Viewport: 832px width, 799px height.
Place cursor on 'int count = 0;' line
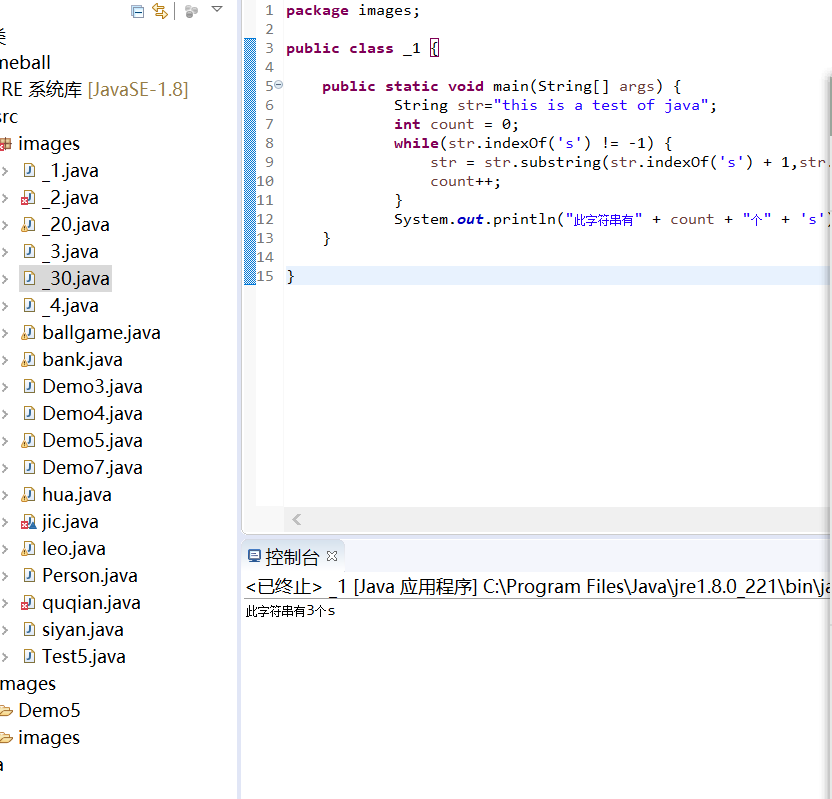tap(456, 124)
